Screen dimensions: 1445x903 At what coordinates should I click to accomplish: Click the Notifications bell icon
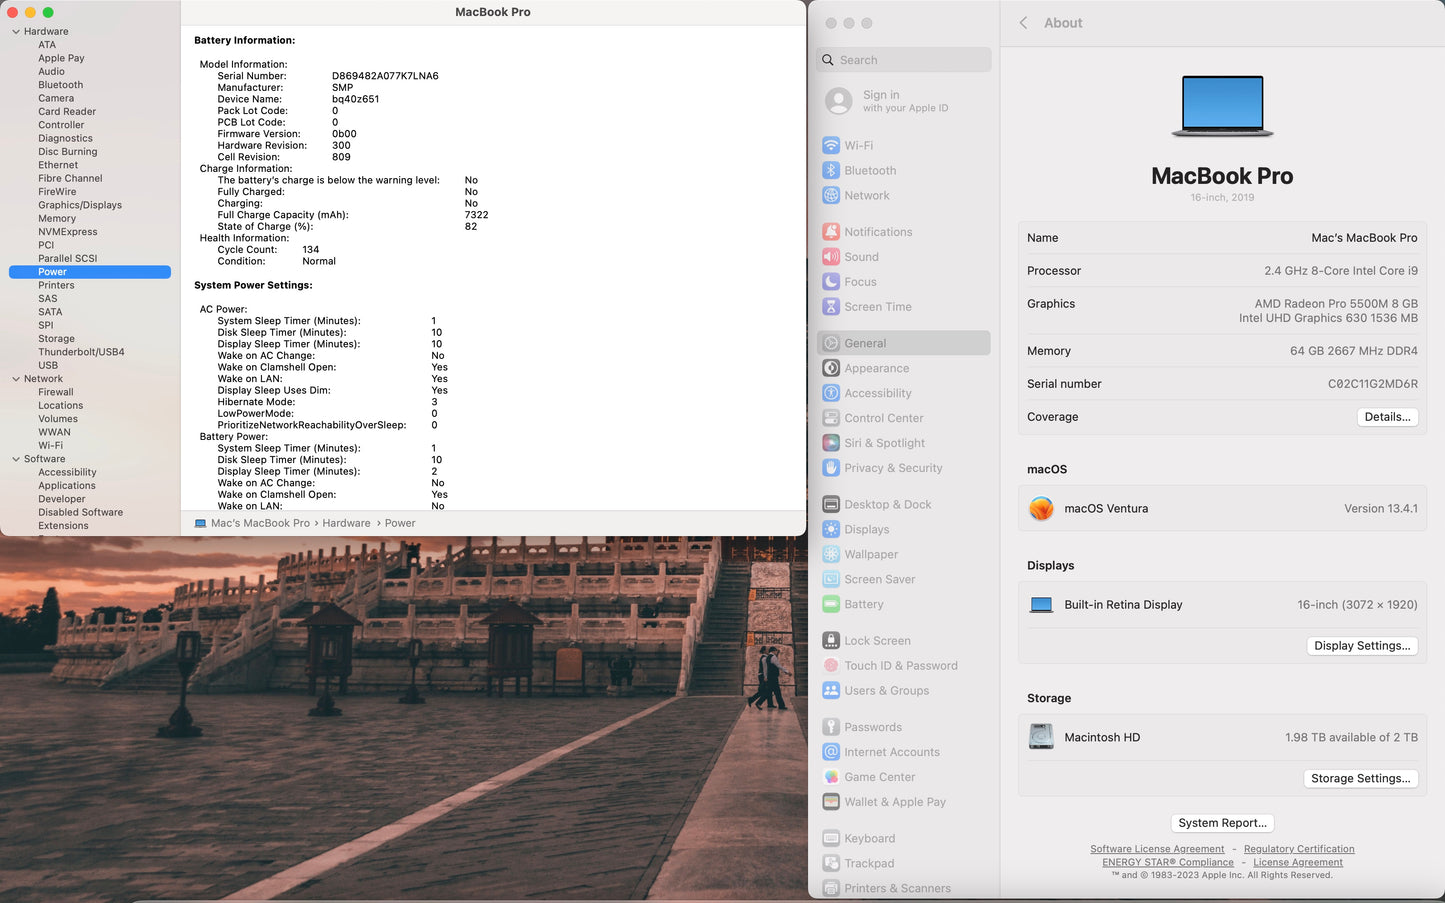tap(830, 232)
